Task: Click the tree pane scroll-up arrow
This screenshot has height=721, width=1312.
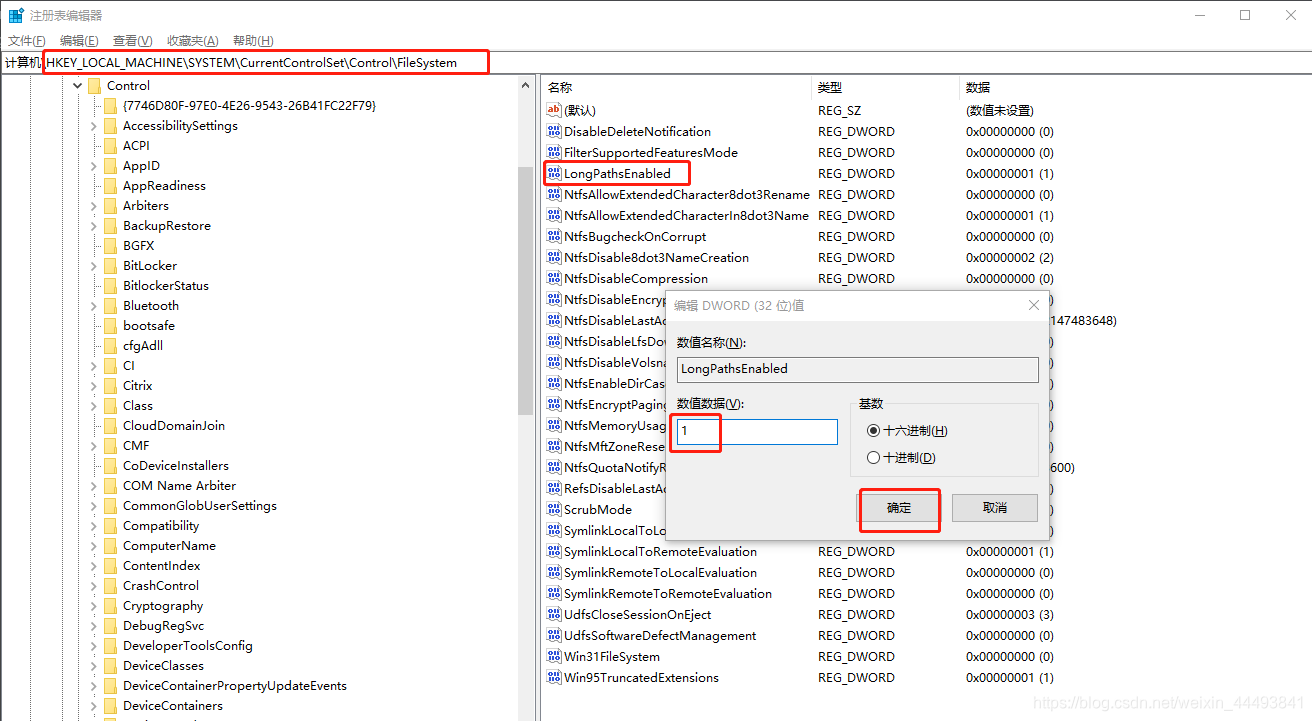Action: pyautogui.click(x=526, y=85)
